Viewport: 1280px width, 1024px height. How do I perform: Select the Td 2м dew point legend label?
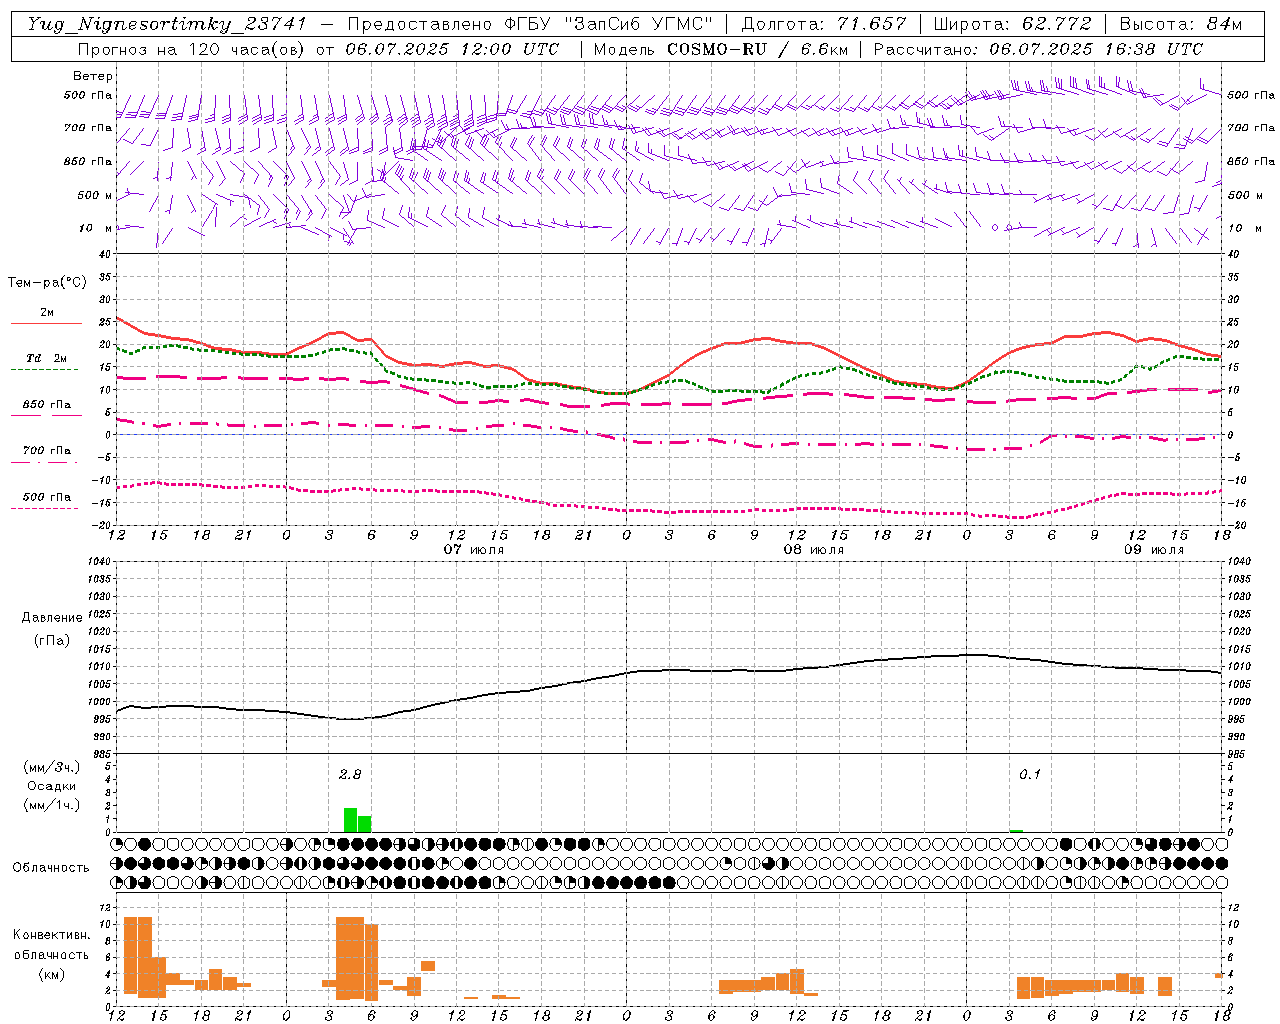pos(47,358)
